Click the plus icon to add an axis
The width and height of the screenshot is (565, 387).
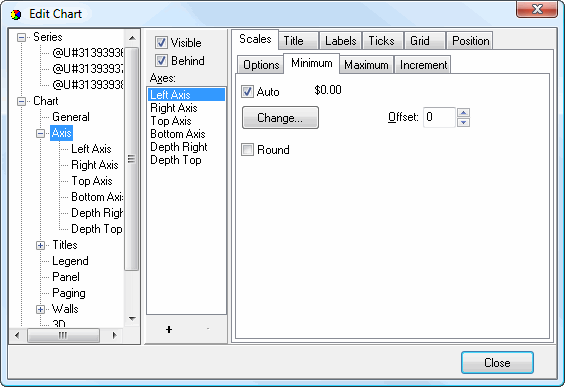coord(169,329)
